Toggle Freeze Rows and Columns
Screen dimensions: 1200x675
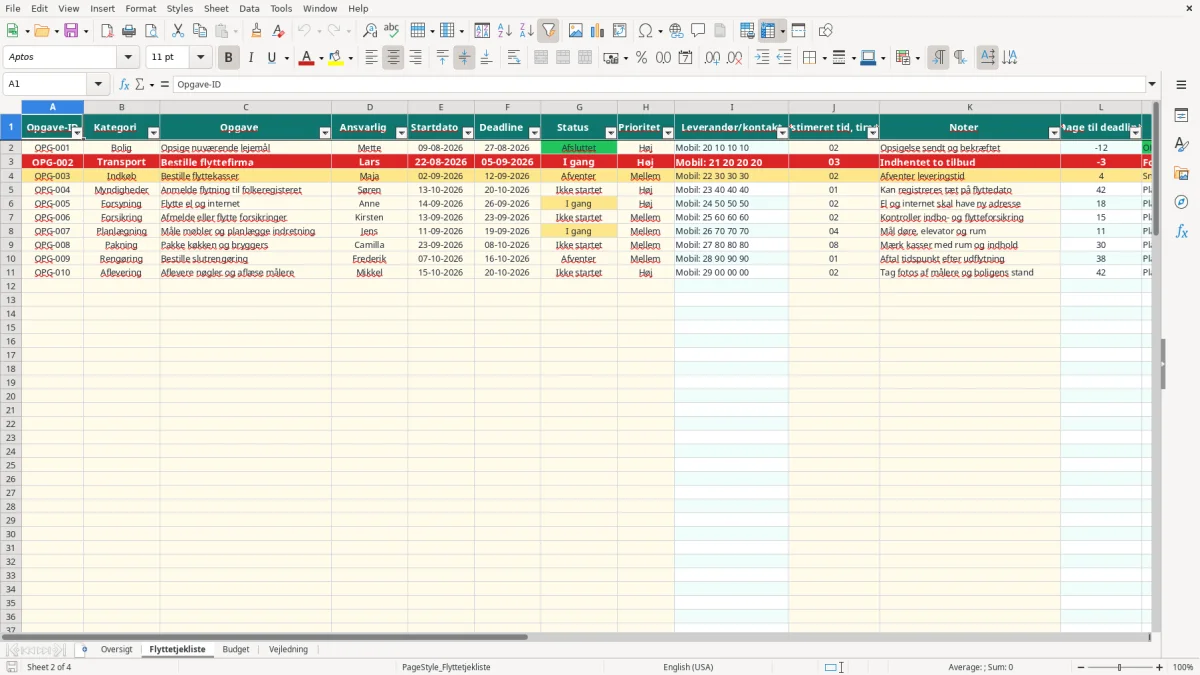(768, 31)
